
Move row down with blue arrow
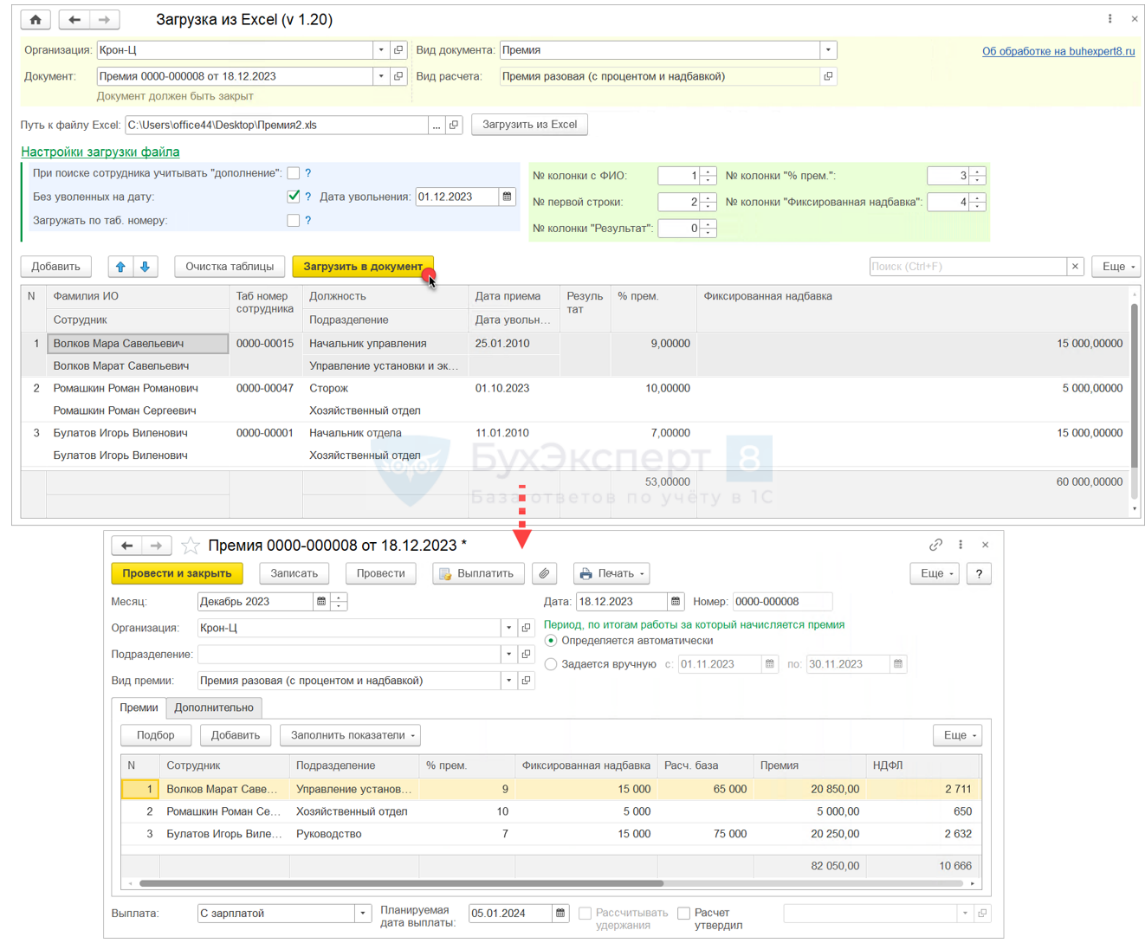click(x=145, y=267)
